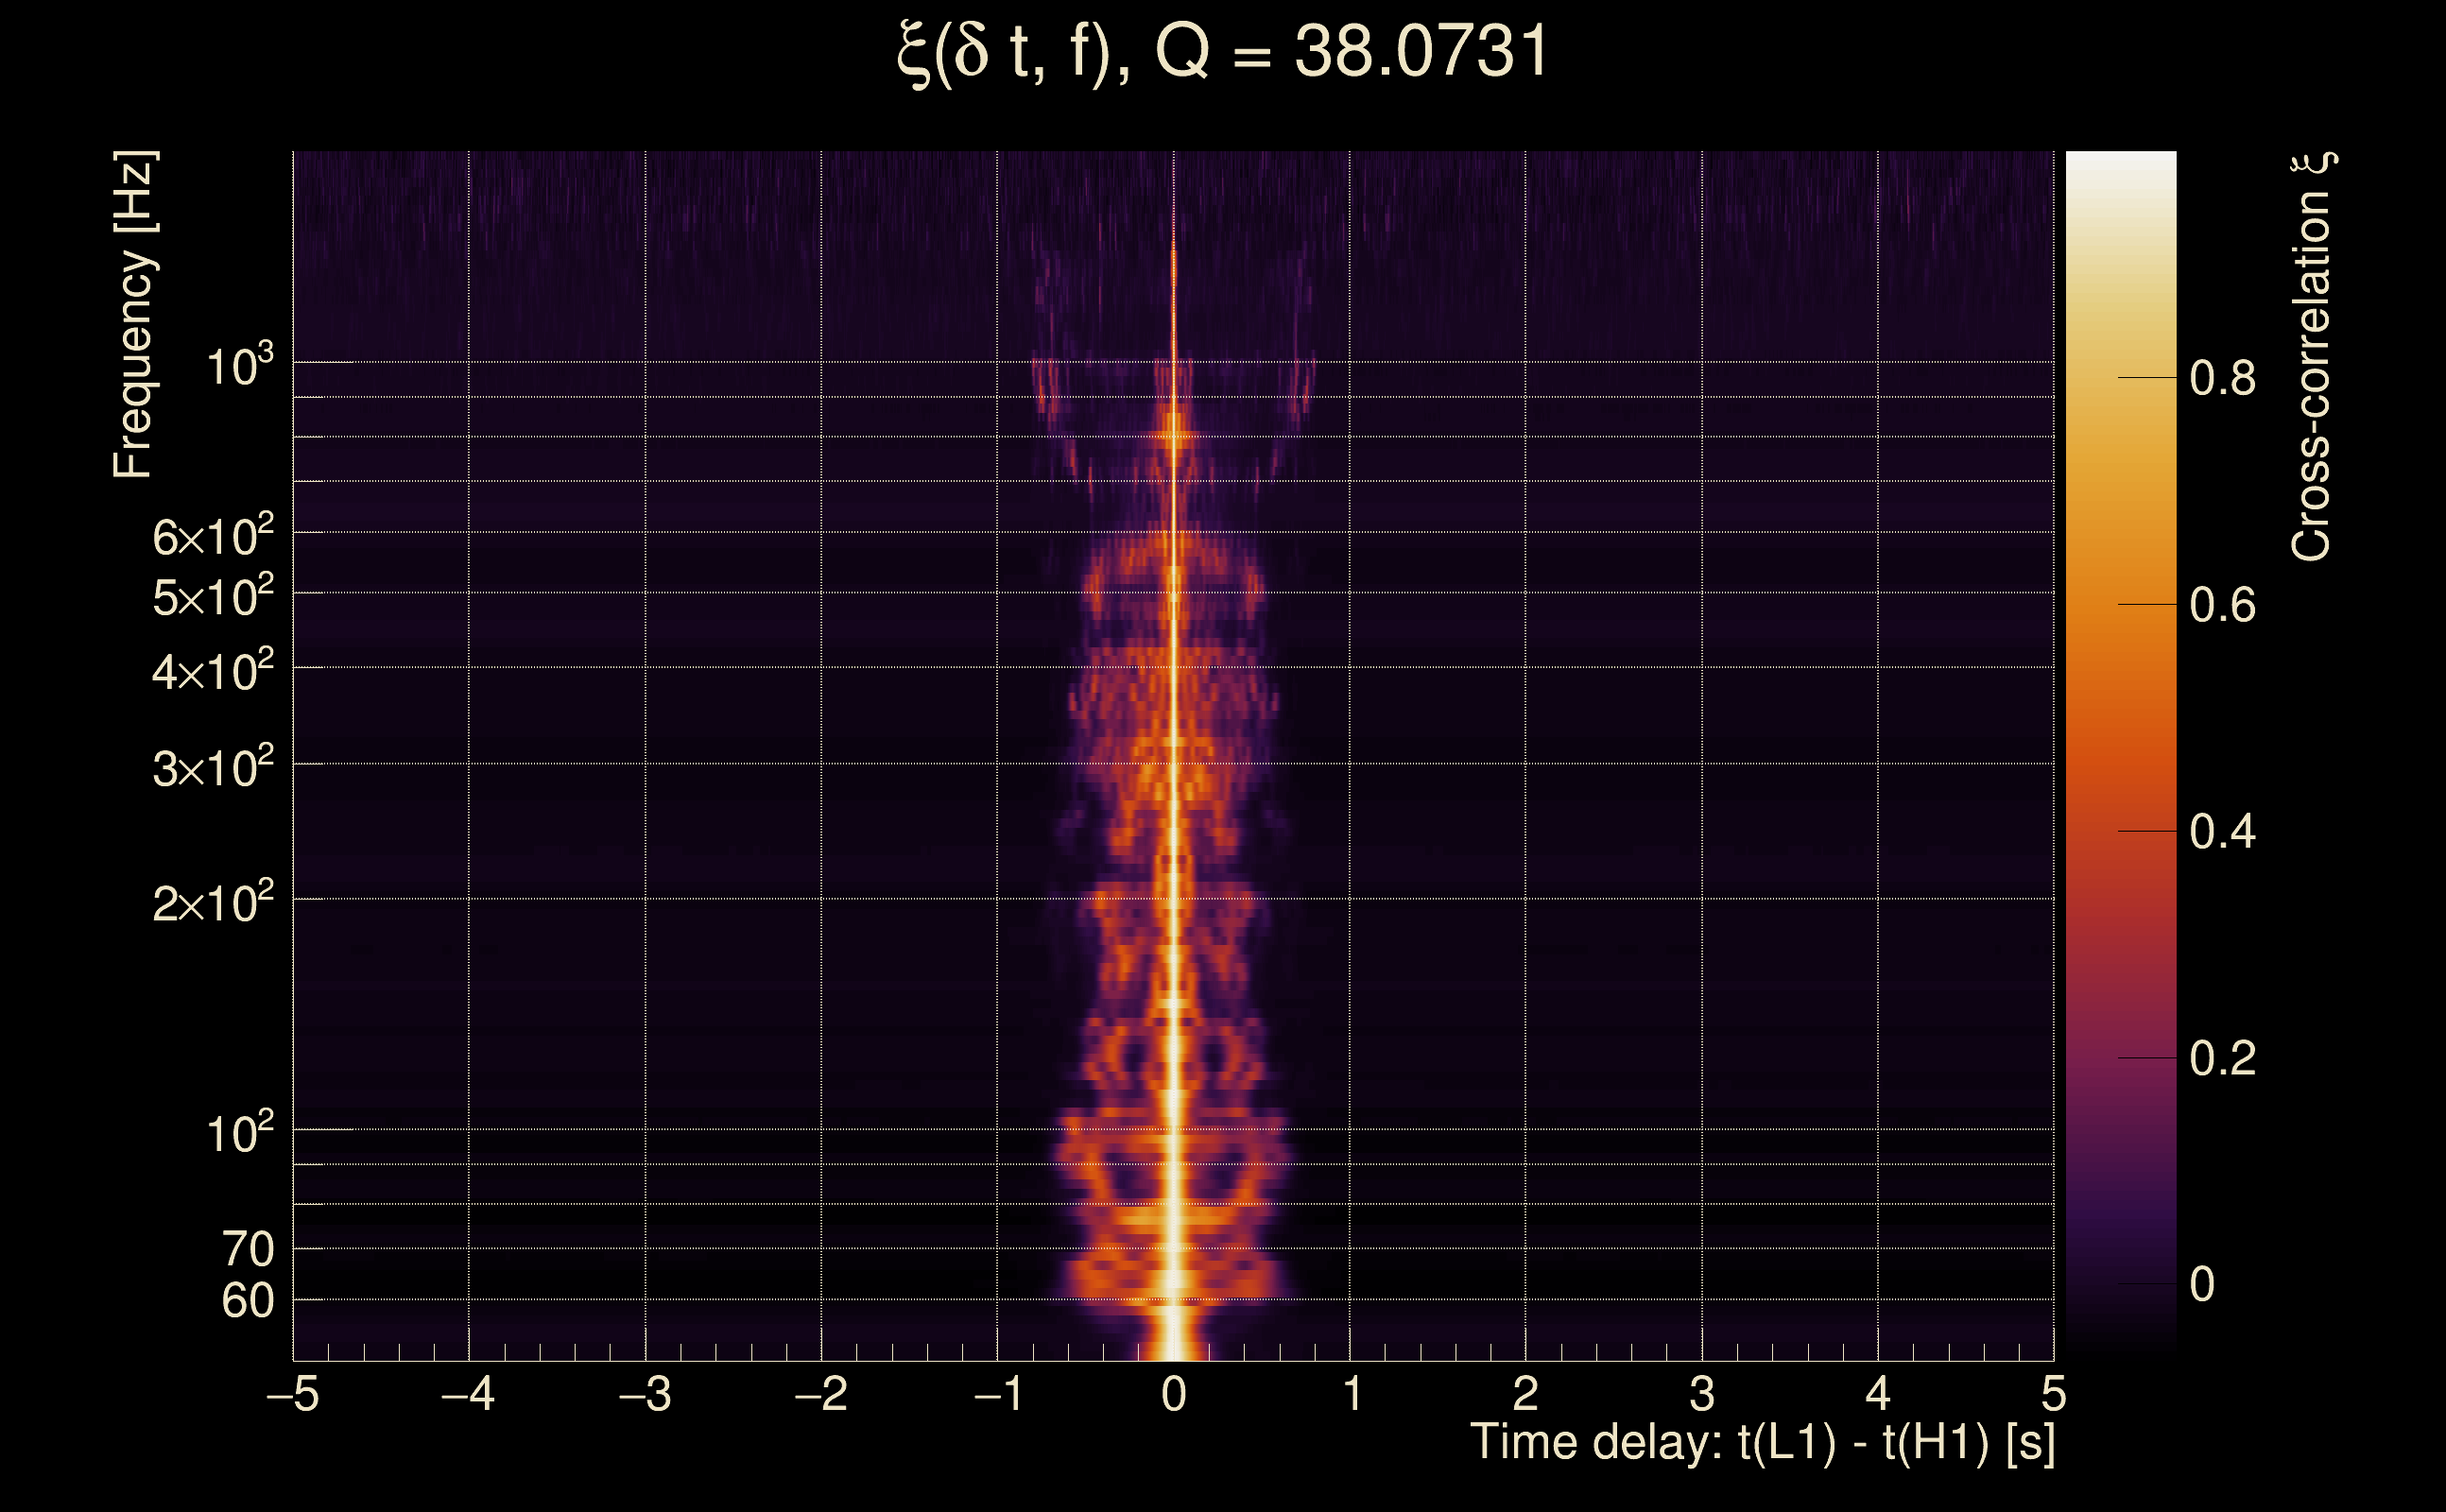Image resolution: width=2446 pixels, height=1512 pixels.
Task: Click the x-axis tick label 3
Action: [x=1702, y=1394]
